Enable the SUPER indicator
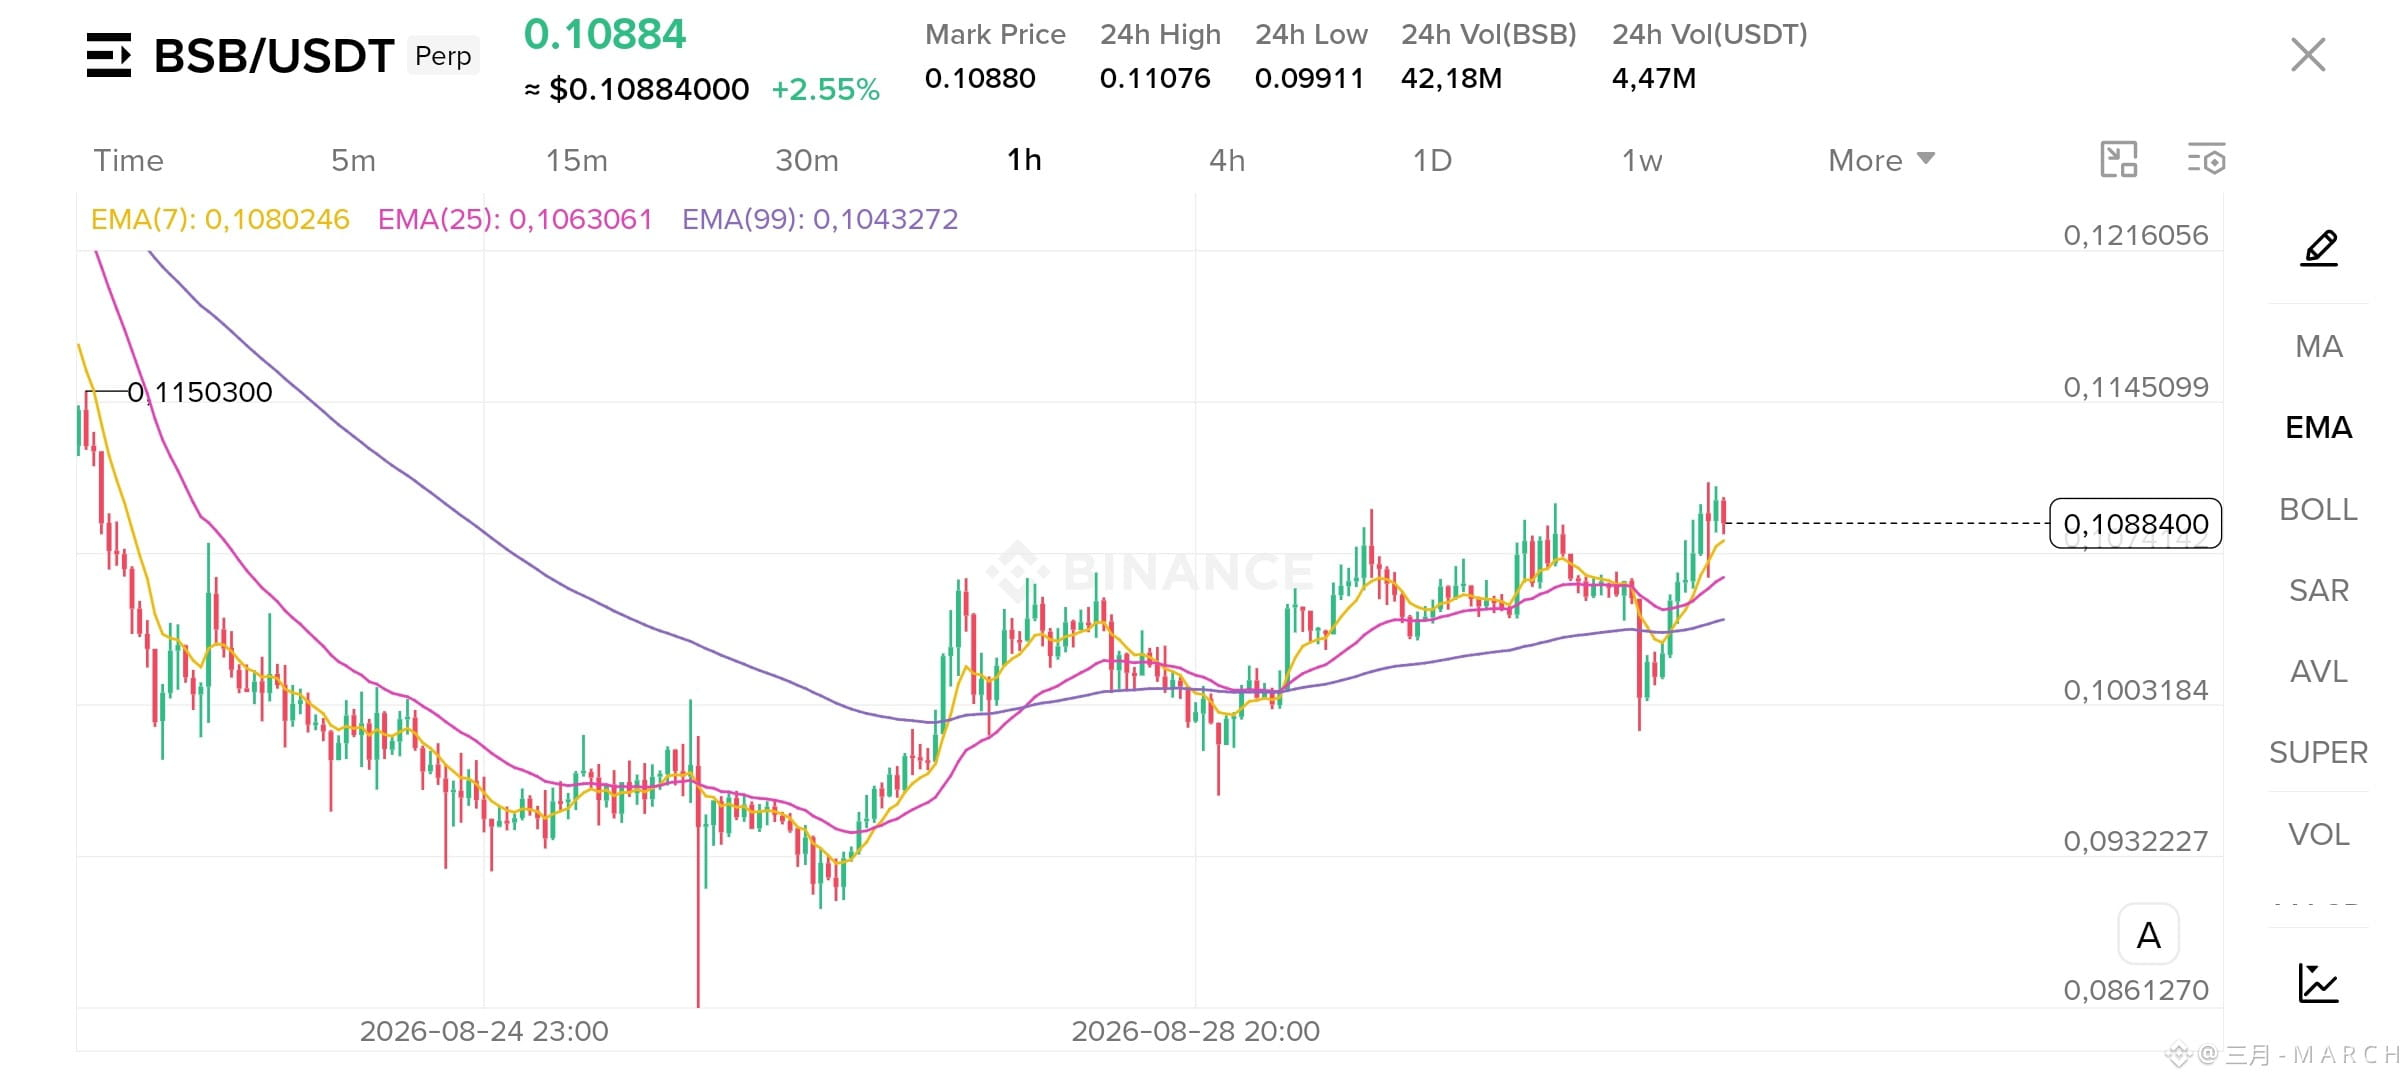Image resolution: width=2408 pixels, height=1080 pixels. [2319, 752]
